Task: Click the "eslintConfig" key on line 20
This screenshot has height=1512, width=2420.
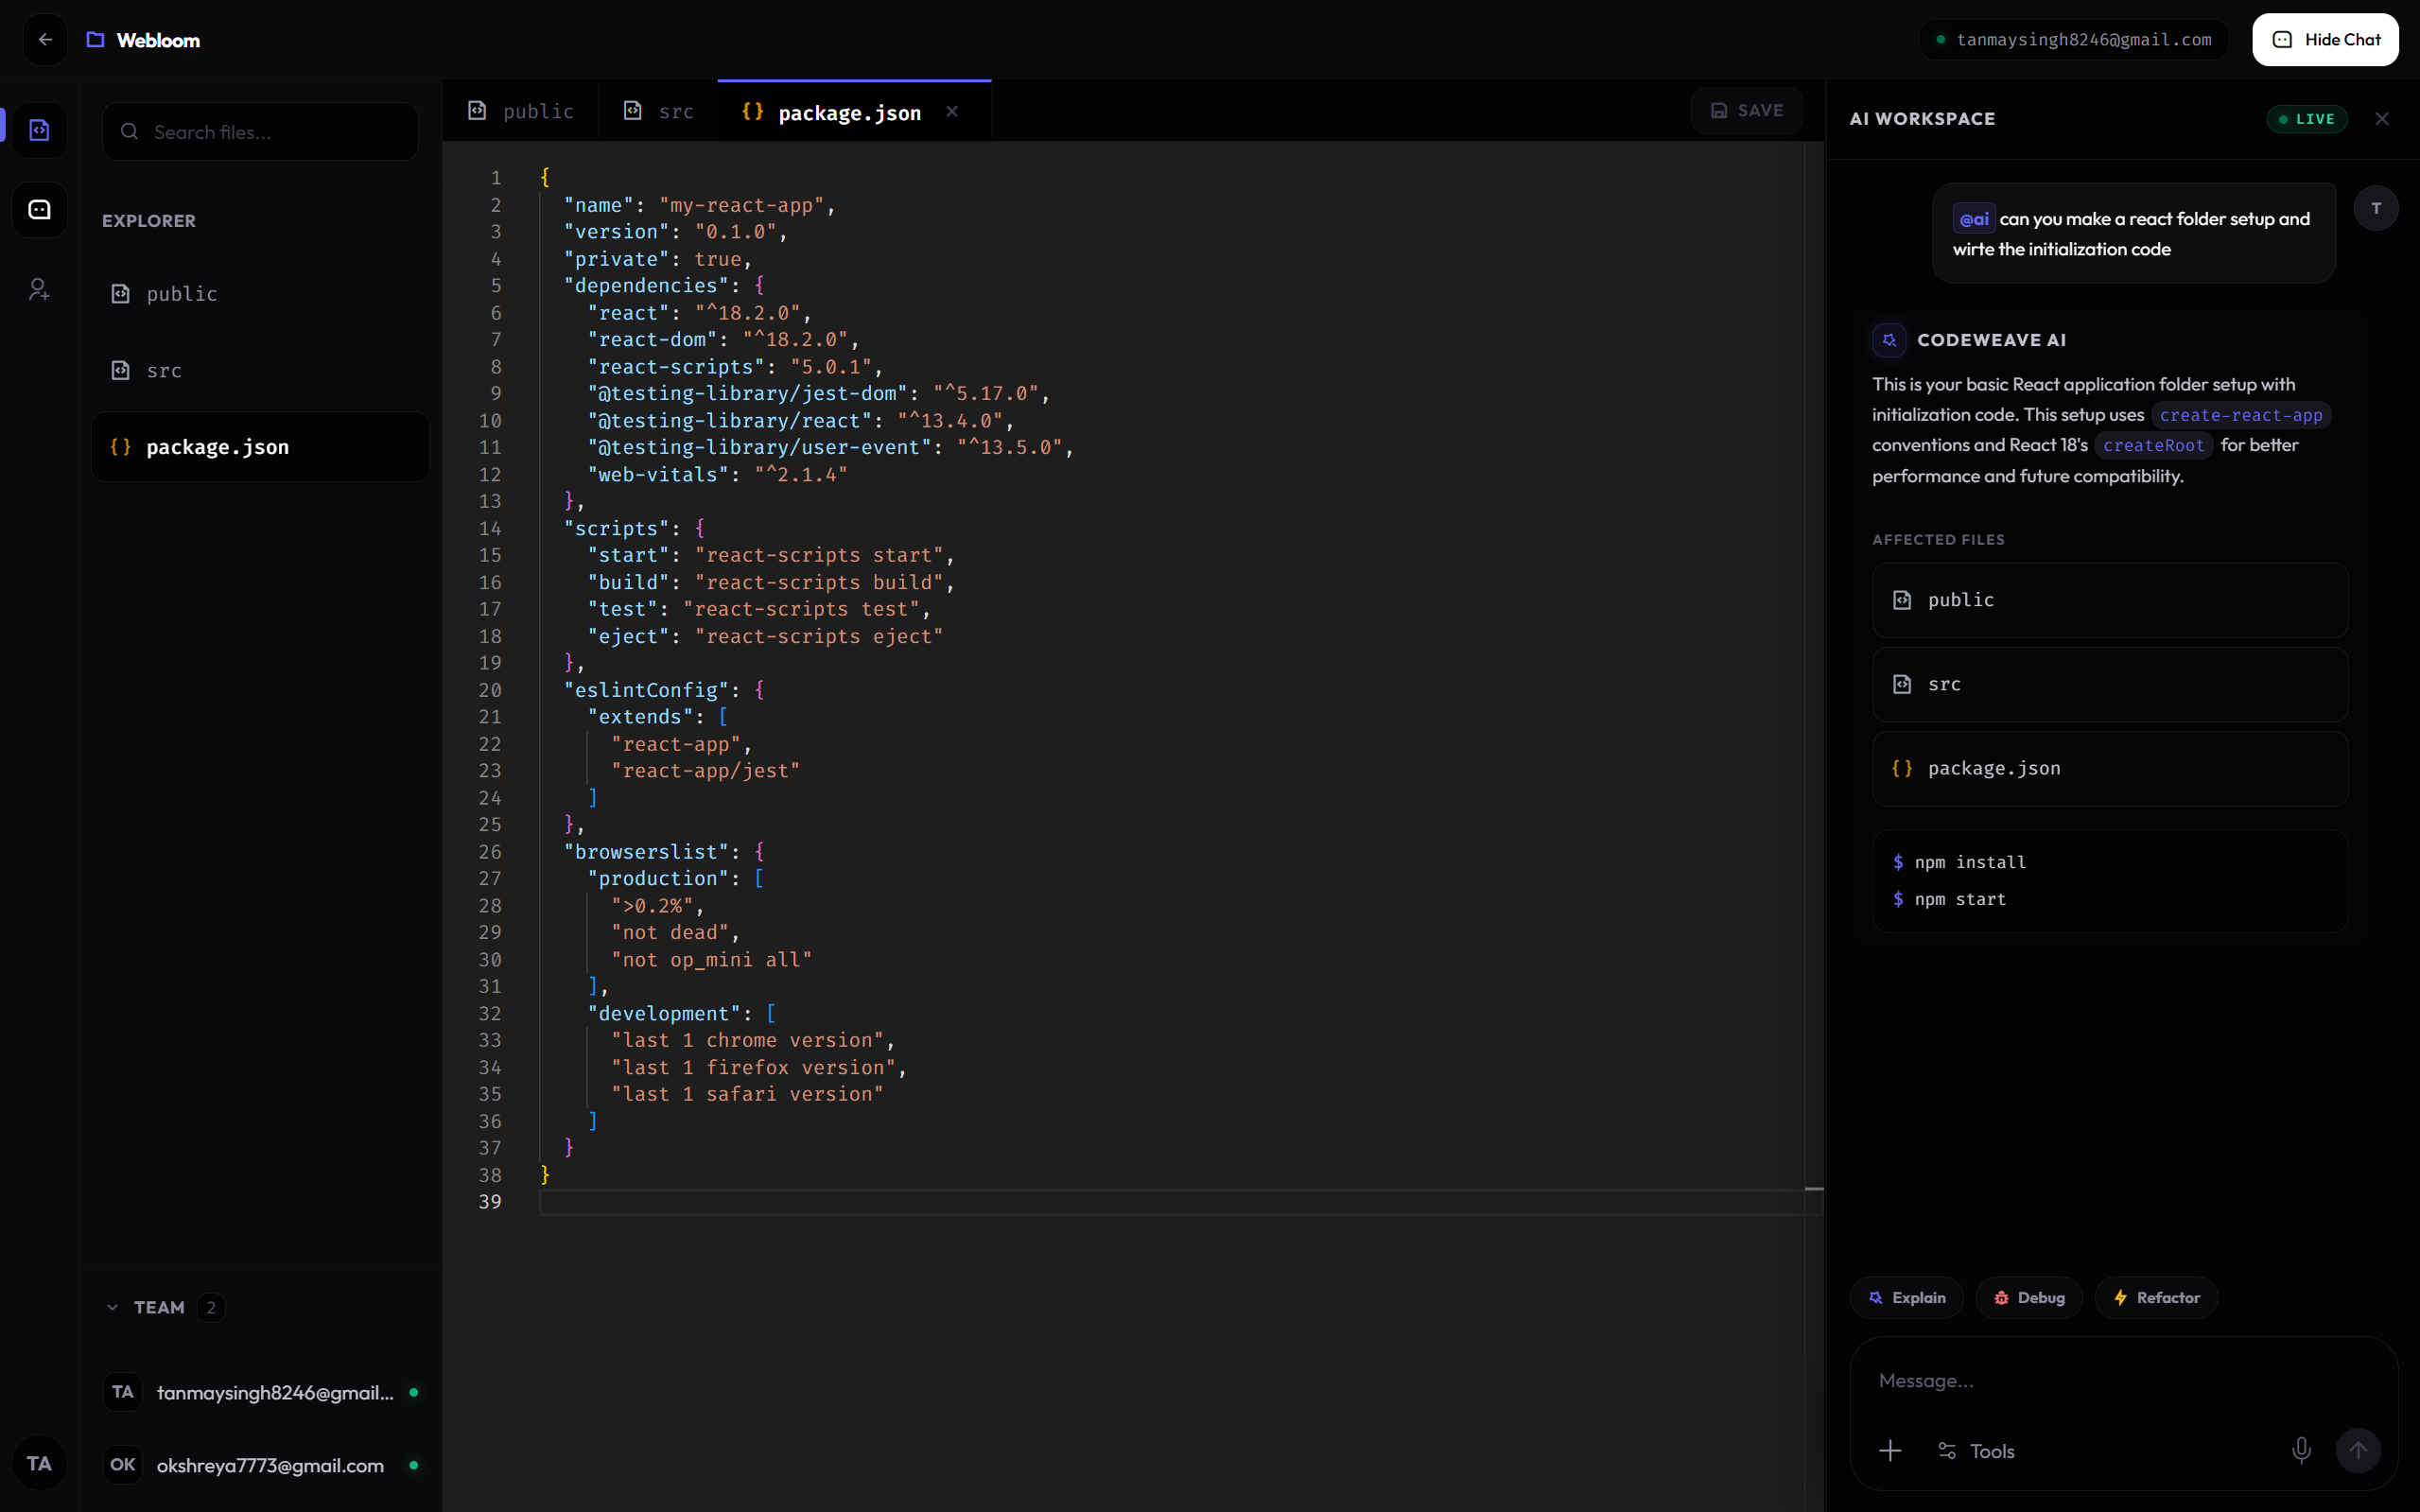Action: (646, 690)
